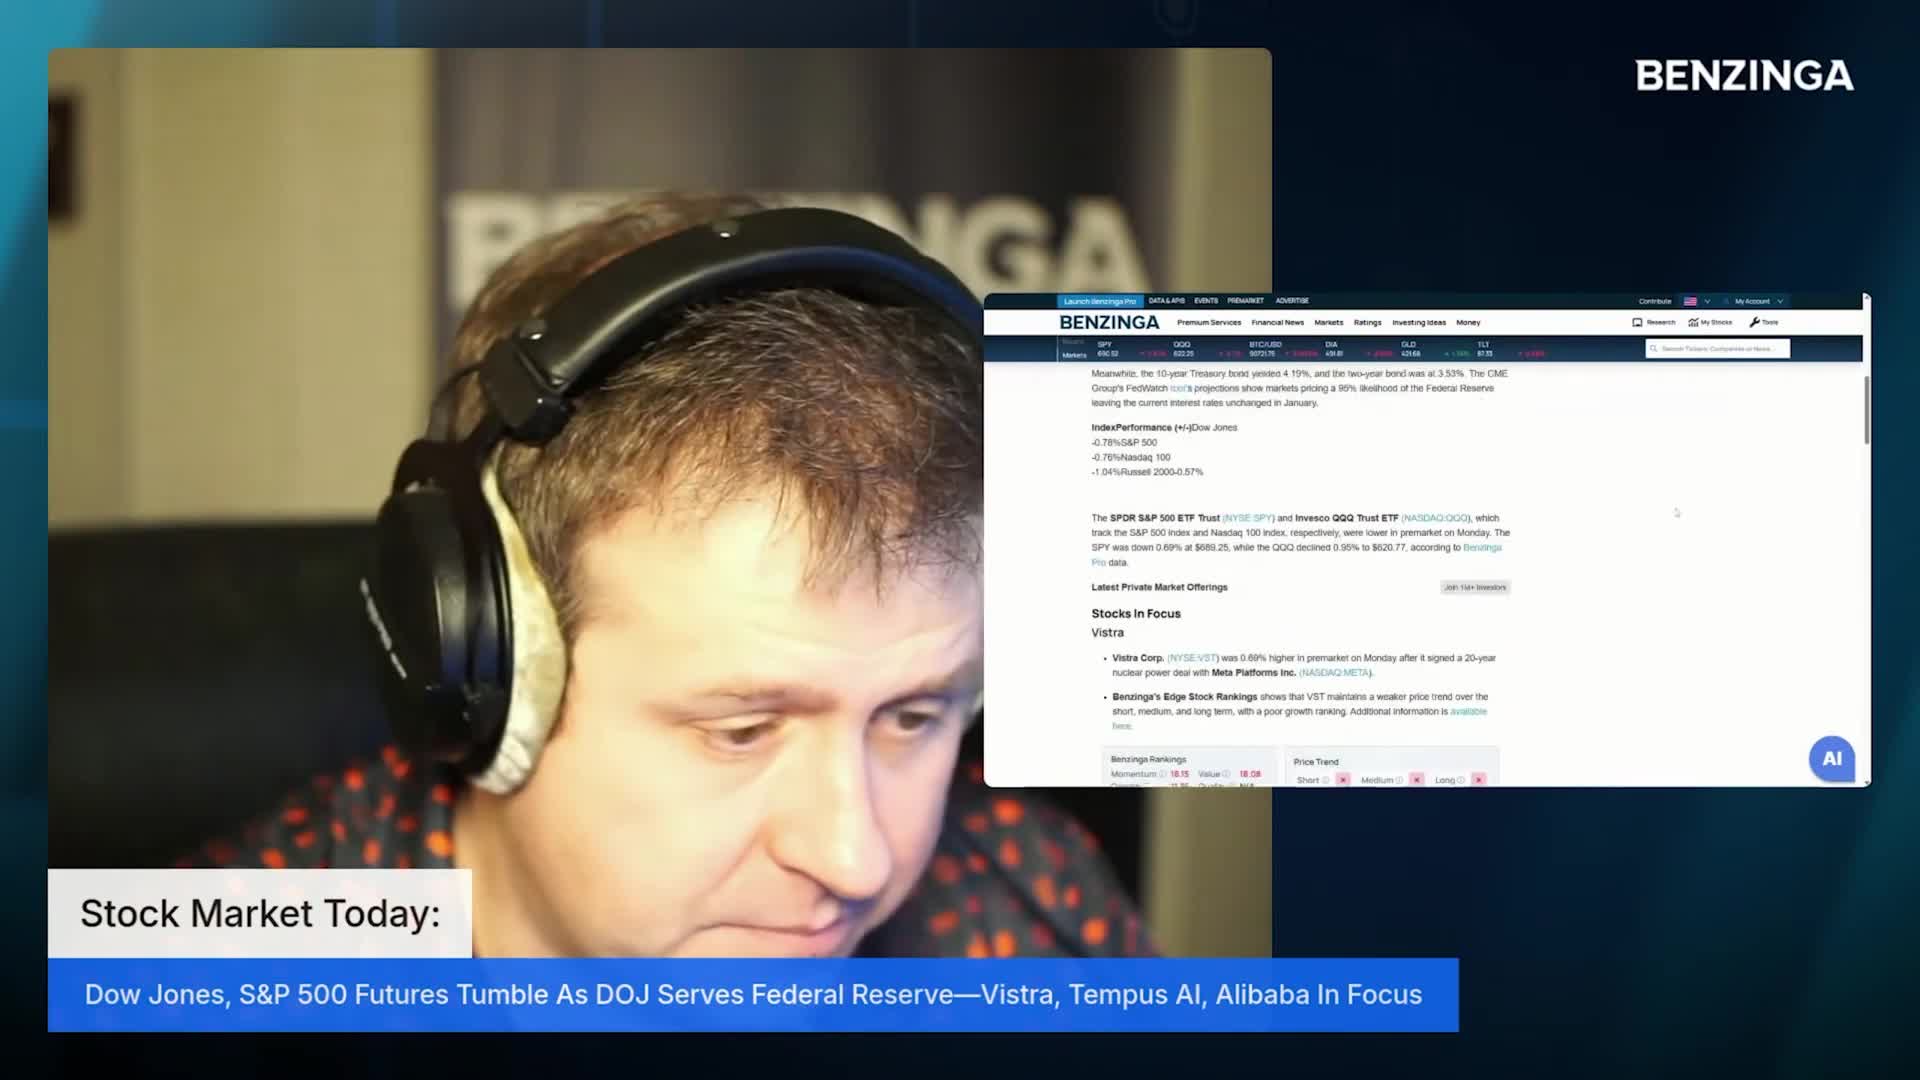Click the Momentum info icon
The height and width of the screenshot is (1080, 1920).
1163,774
